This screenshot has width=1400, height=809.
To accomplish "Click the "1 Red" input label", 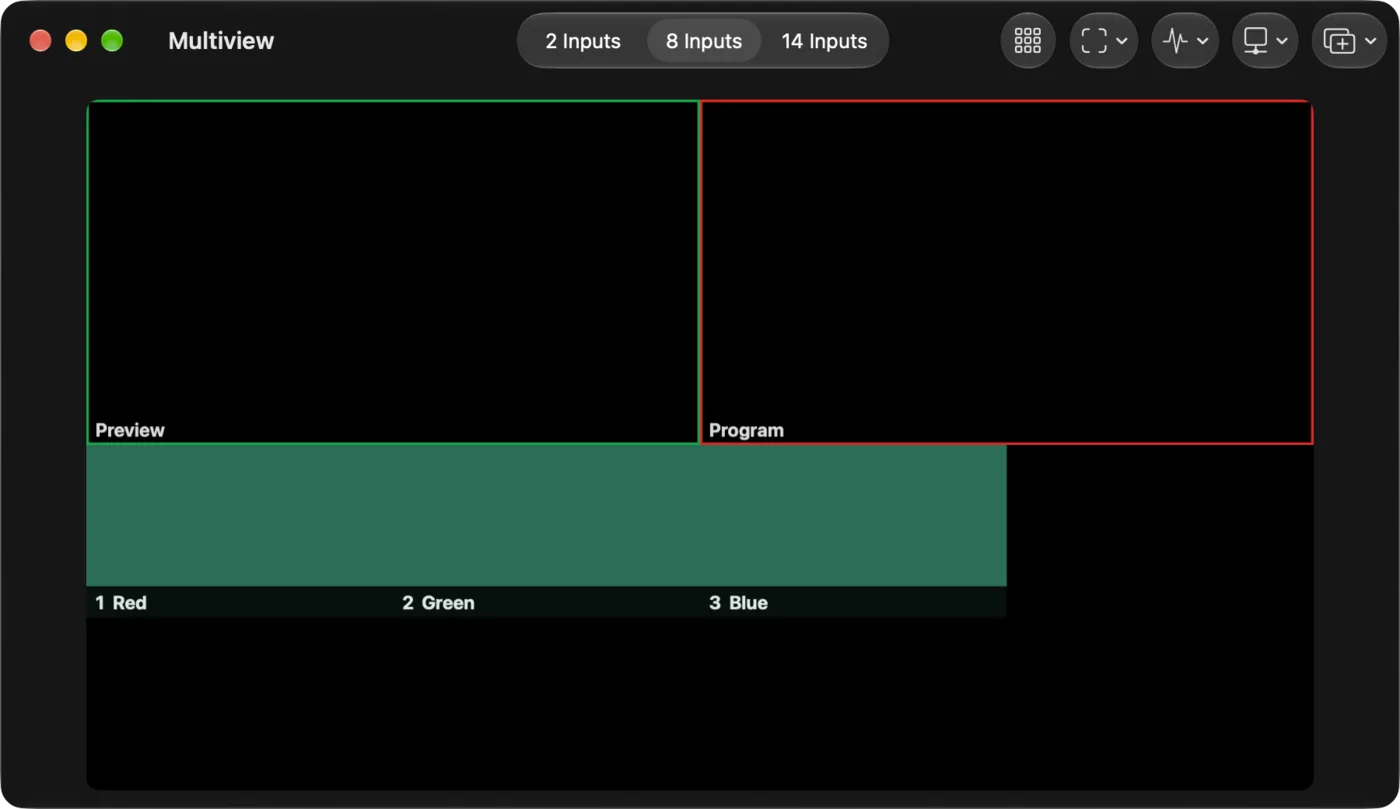I will coord(121,603).
